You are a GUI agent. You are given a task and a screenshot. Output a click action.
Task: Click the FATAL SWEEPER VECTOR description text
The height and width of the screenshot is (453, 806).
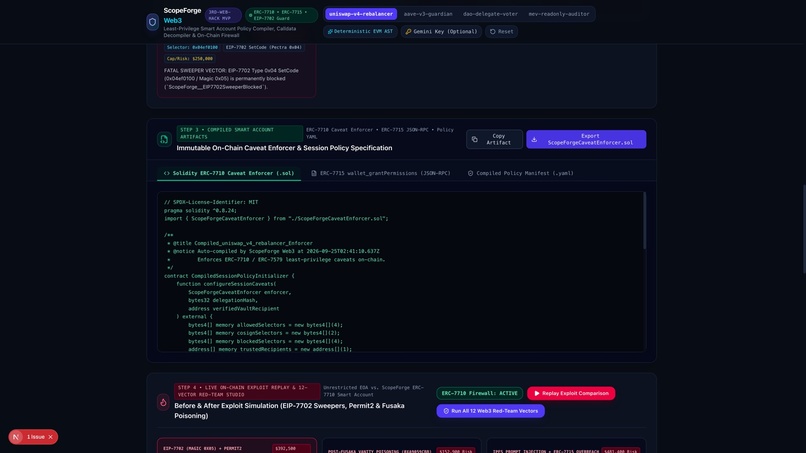[231, 79]
